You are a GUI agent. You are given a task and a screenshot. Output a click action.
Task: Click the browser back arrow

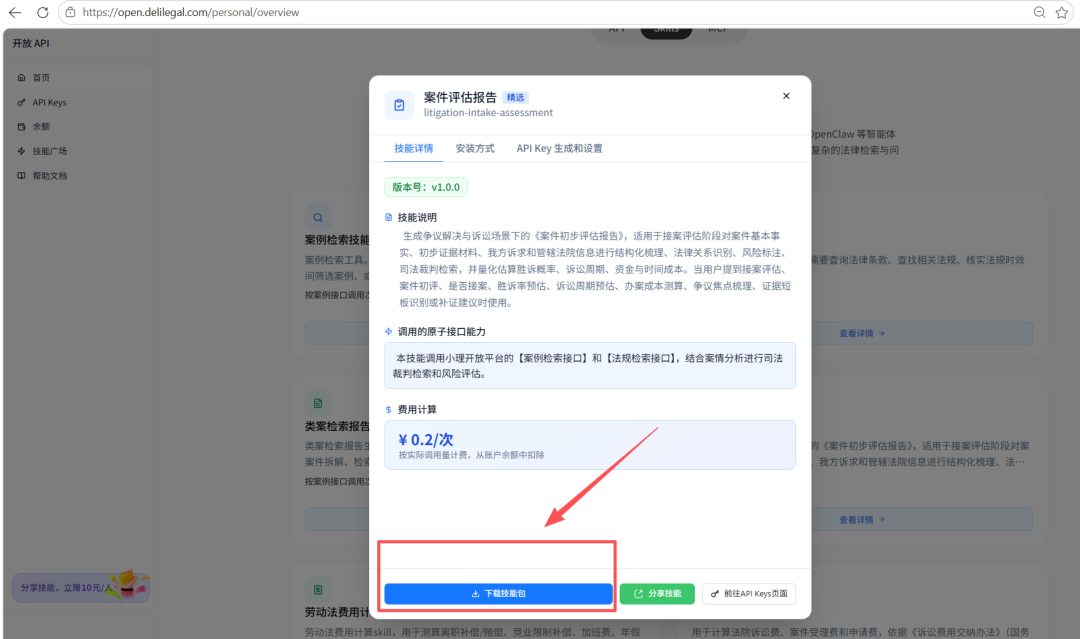pyautogui.click(x=14, y=12)
